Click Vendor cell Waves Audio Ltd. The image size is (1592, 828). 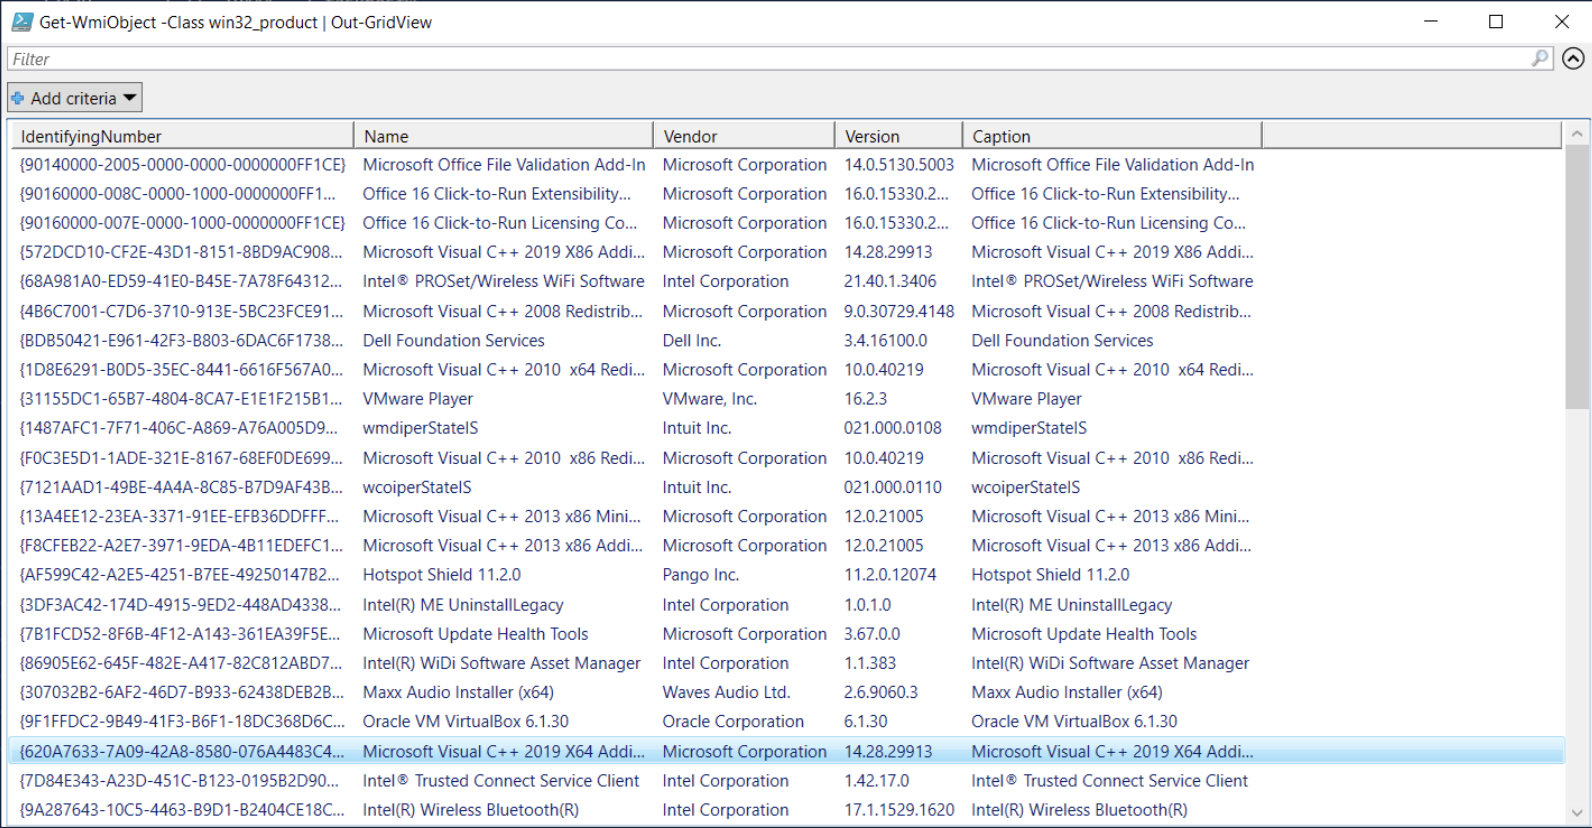(726, 692)
